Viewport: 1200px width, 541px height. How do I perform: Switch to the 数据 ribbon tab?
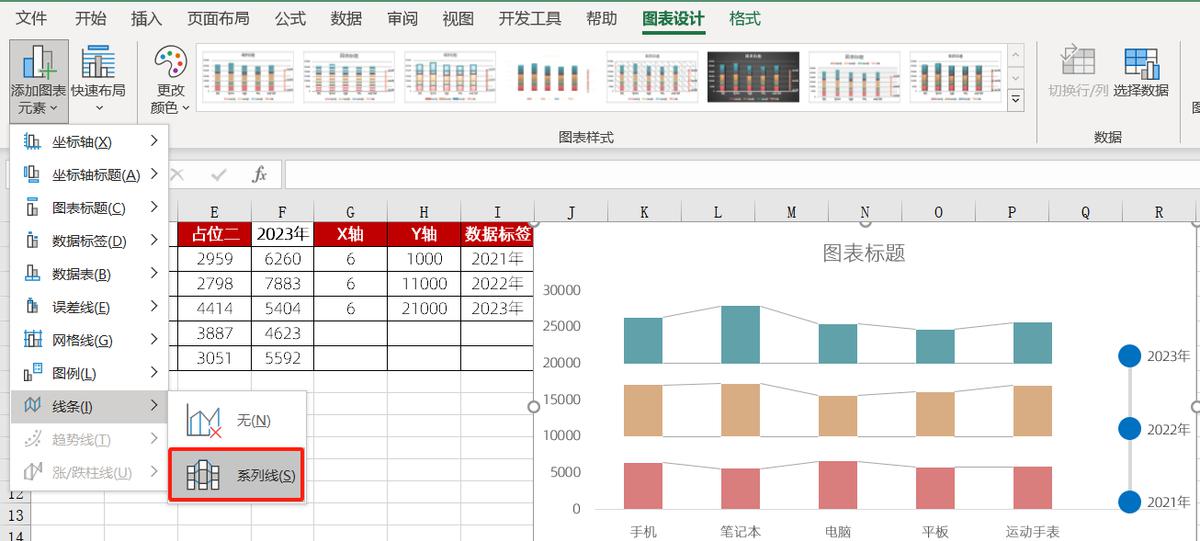coord(346,19)
